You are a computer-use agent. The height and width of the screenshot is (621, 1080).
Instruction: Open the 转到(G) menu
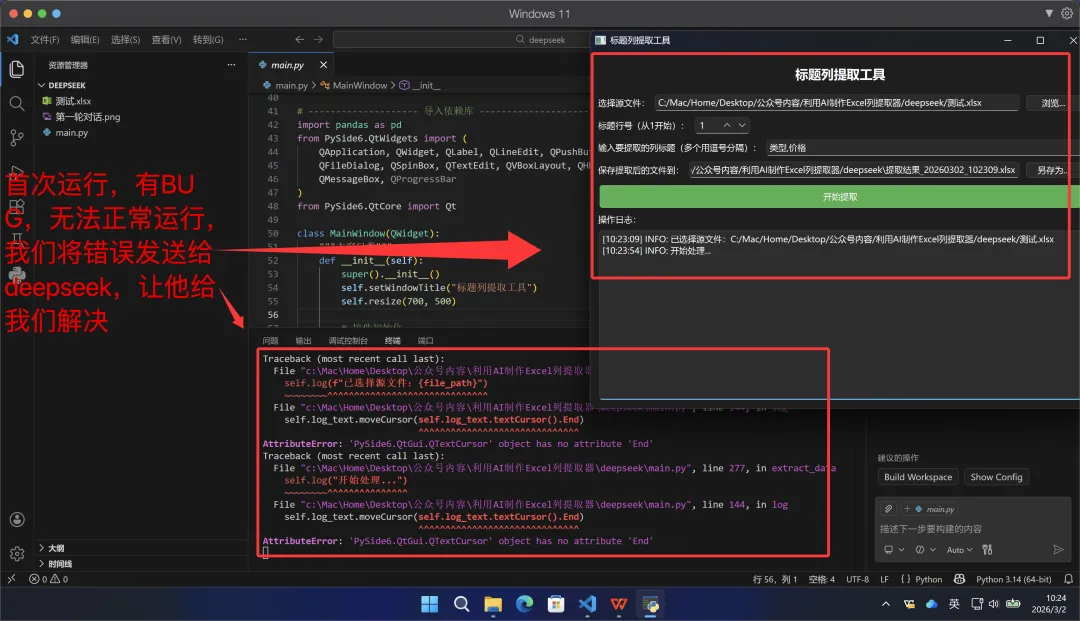pos(208,39)
